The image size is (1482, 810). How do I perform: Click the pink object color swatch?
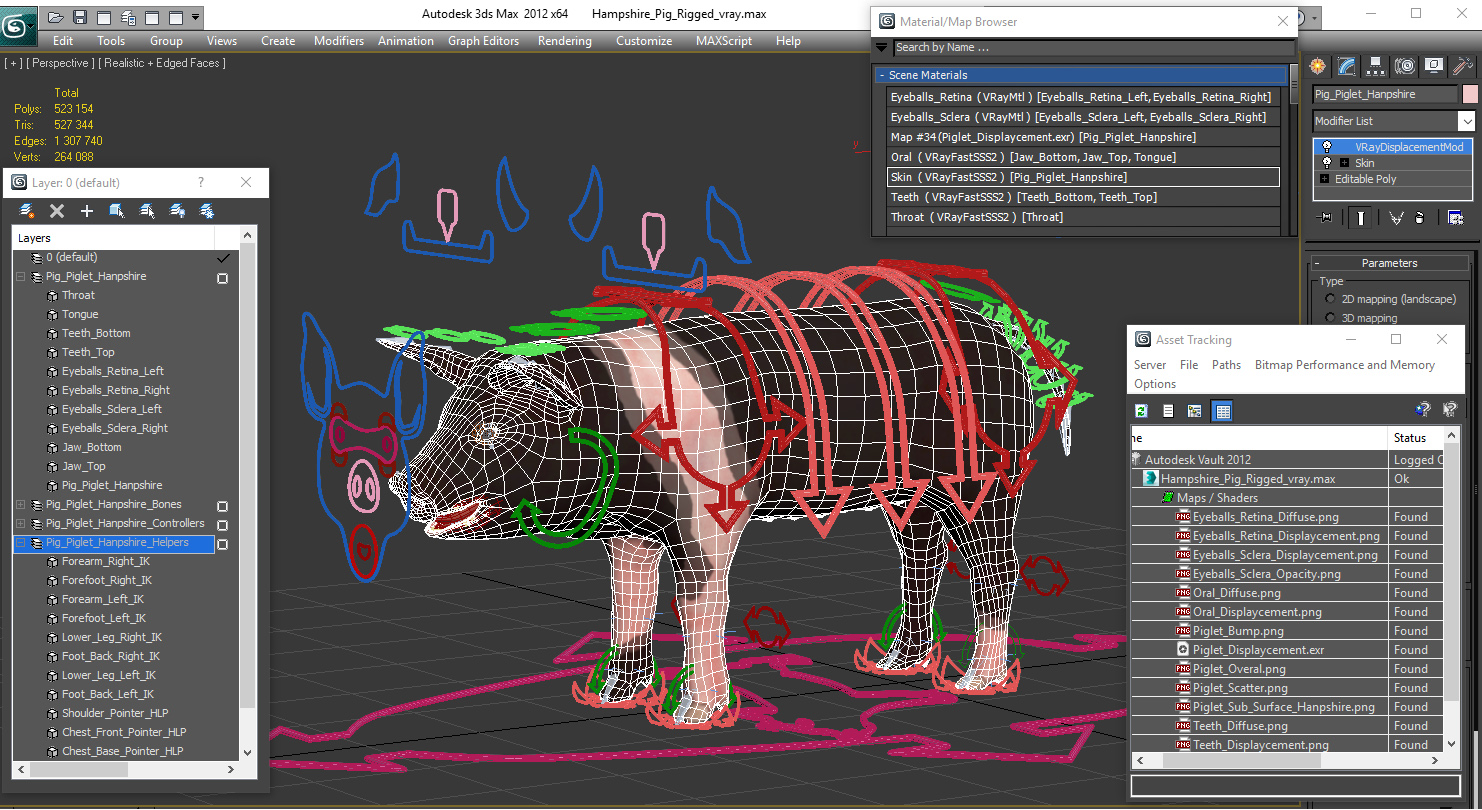coord(1469,94)
